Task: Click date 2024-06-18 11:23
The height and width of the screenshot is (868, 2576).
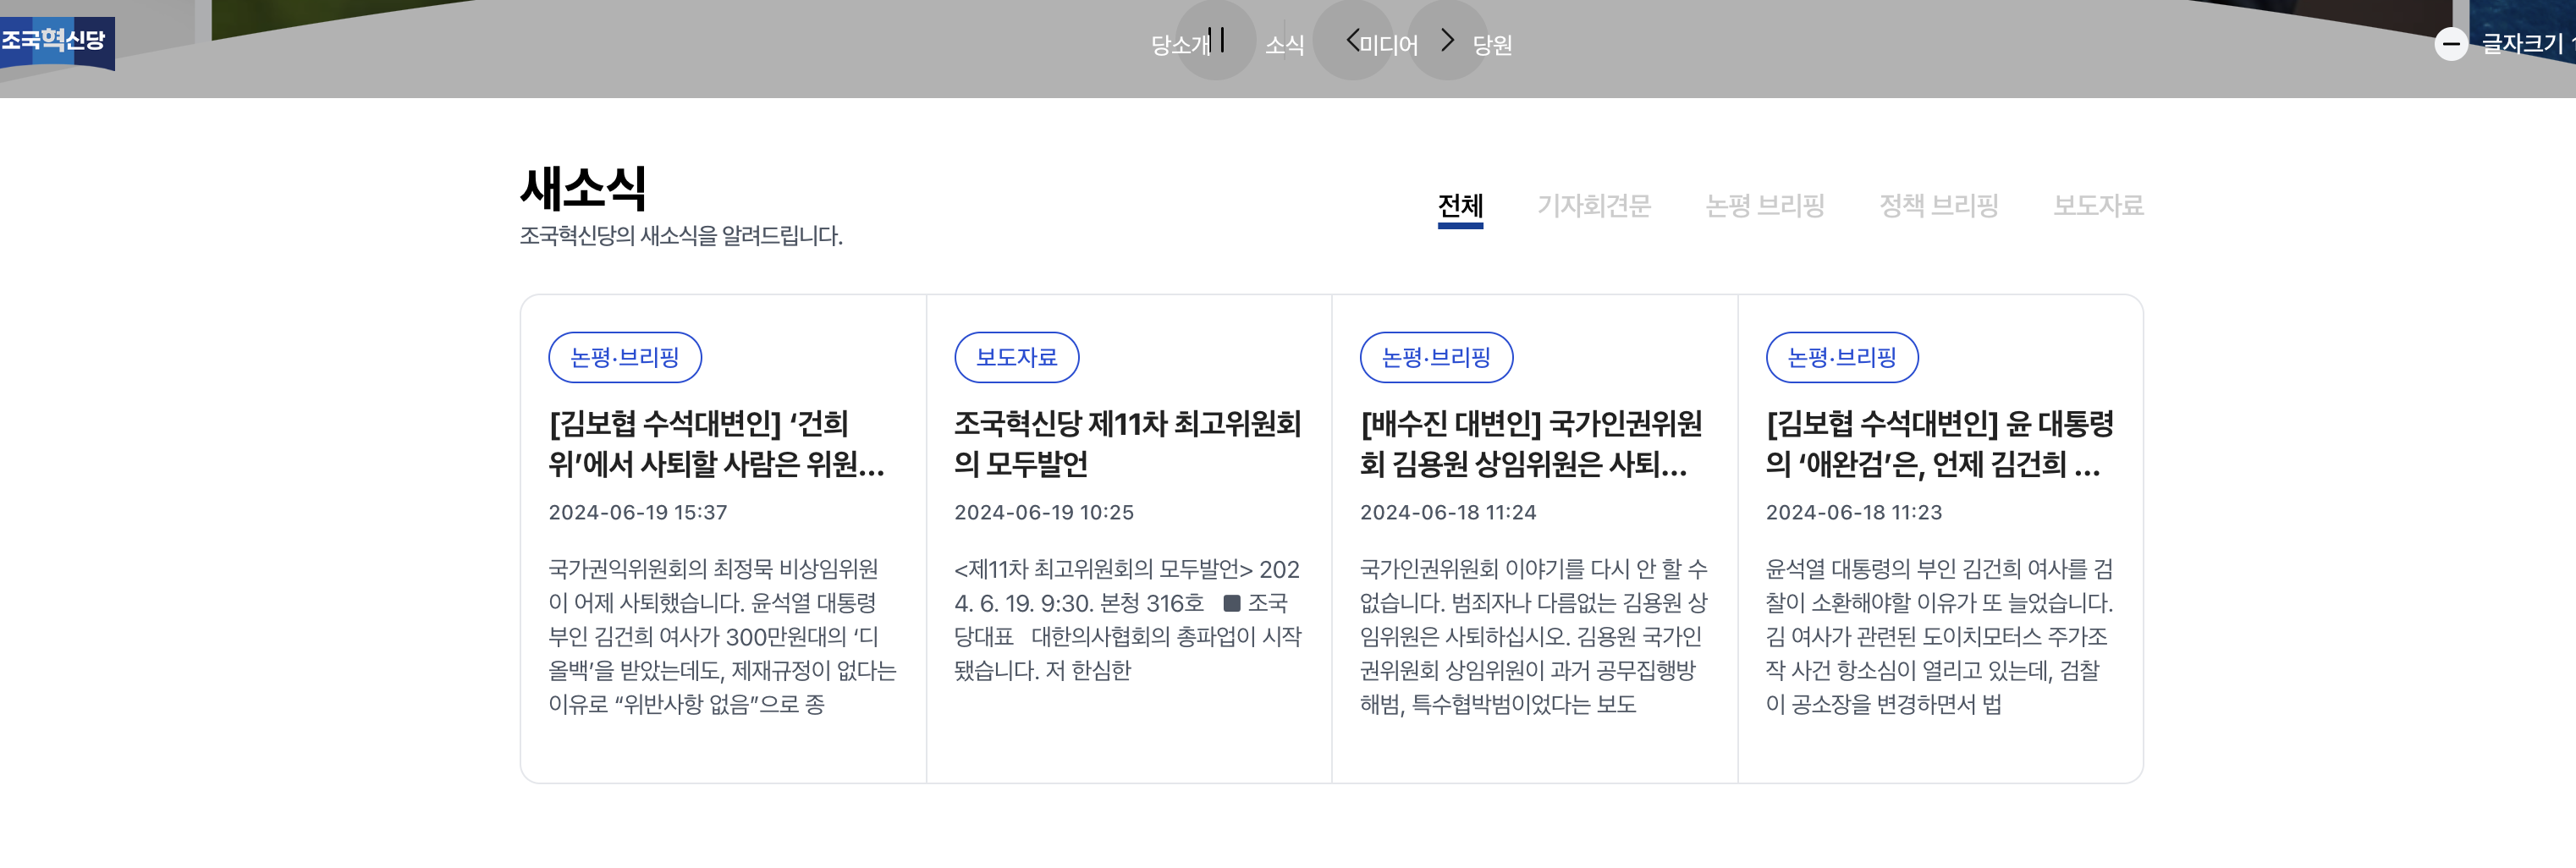Action: pos(1854,513)
